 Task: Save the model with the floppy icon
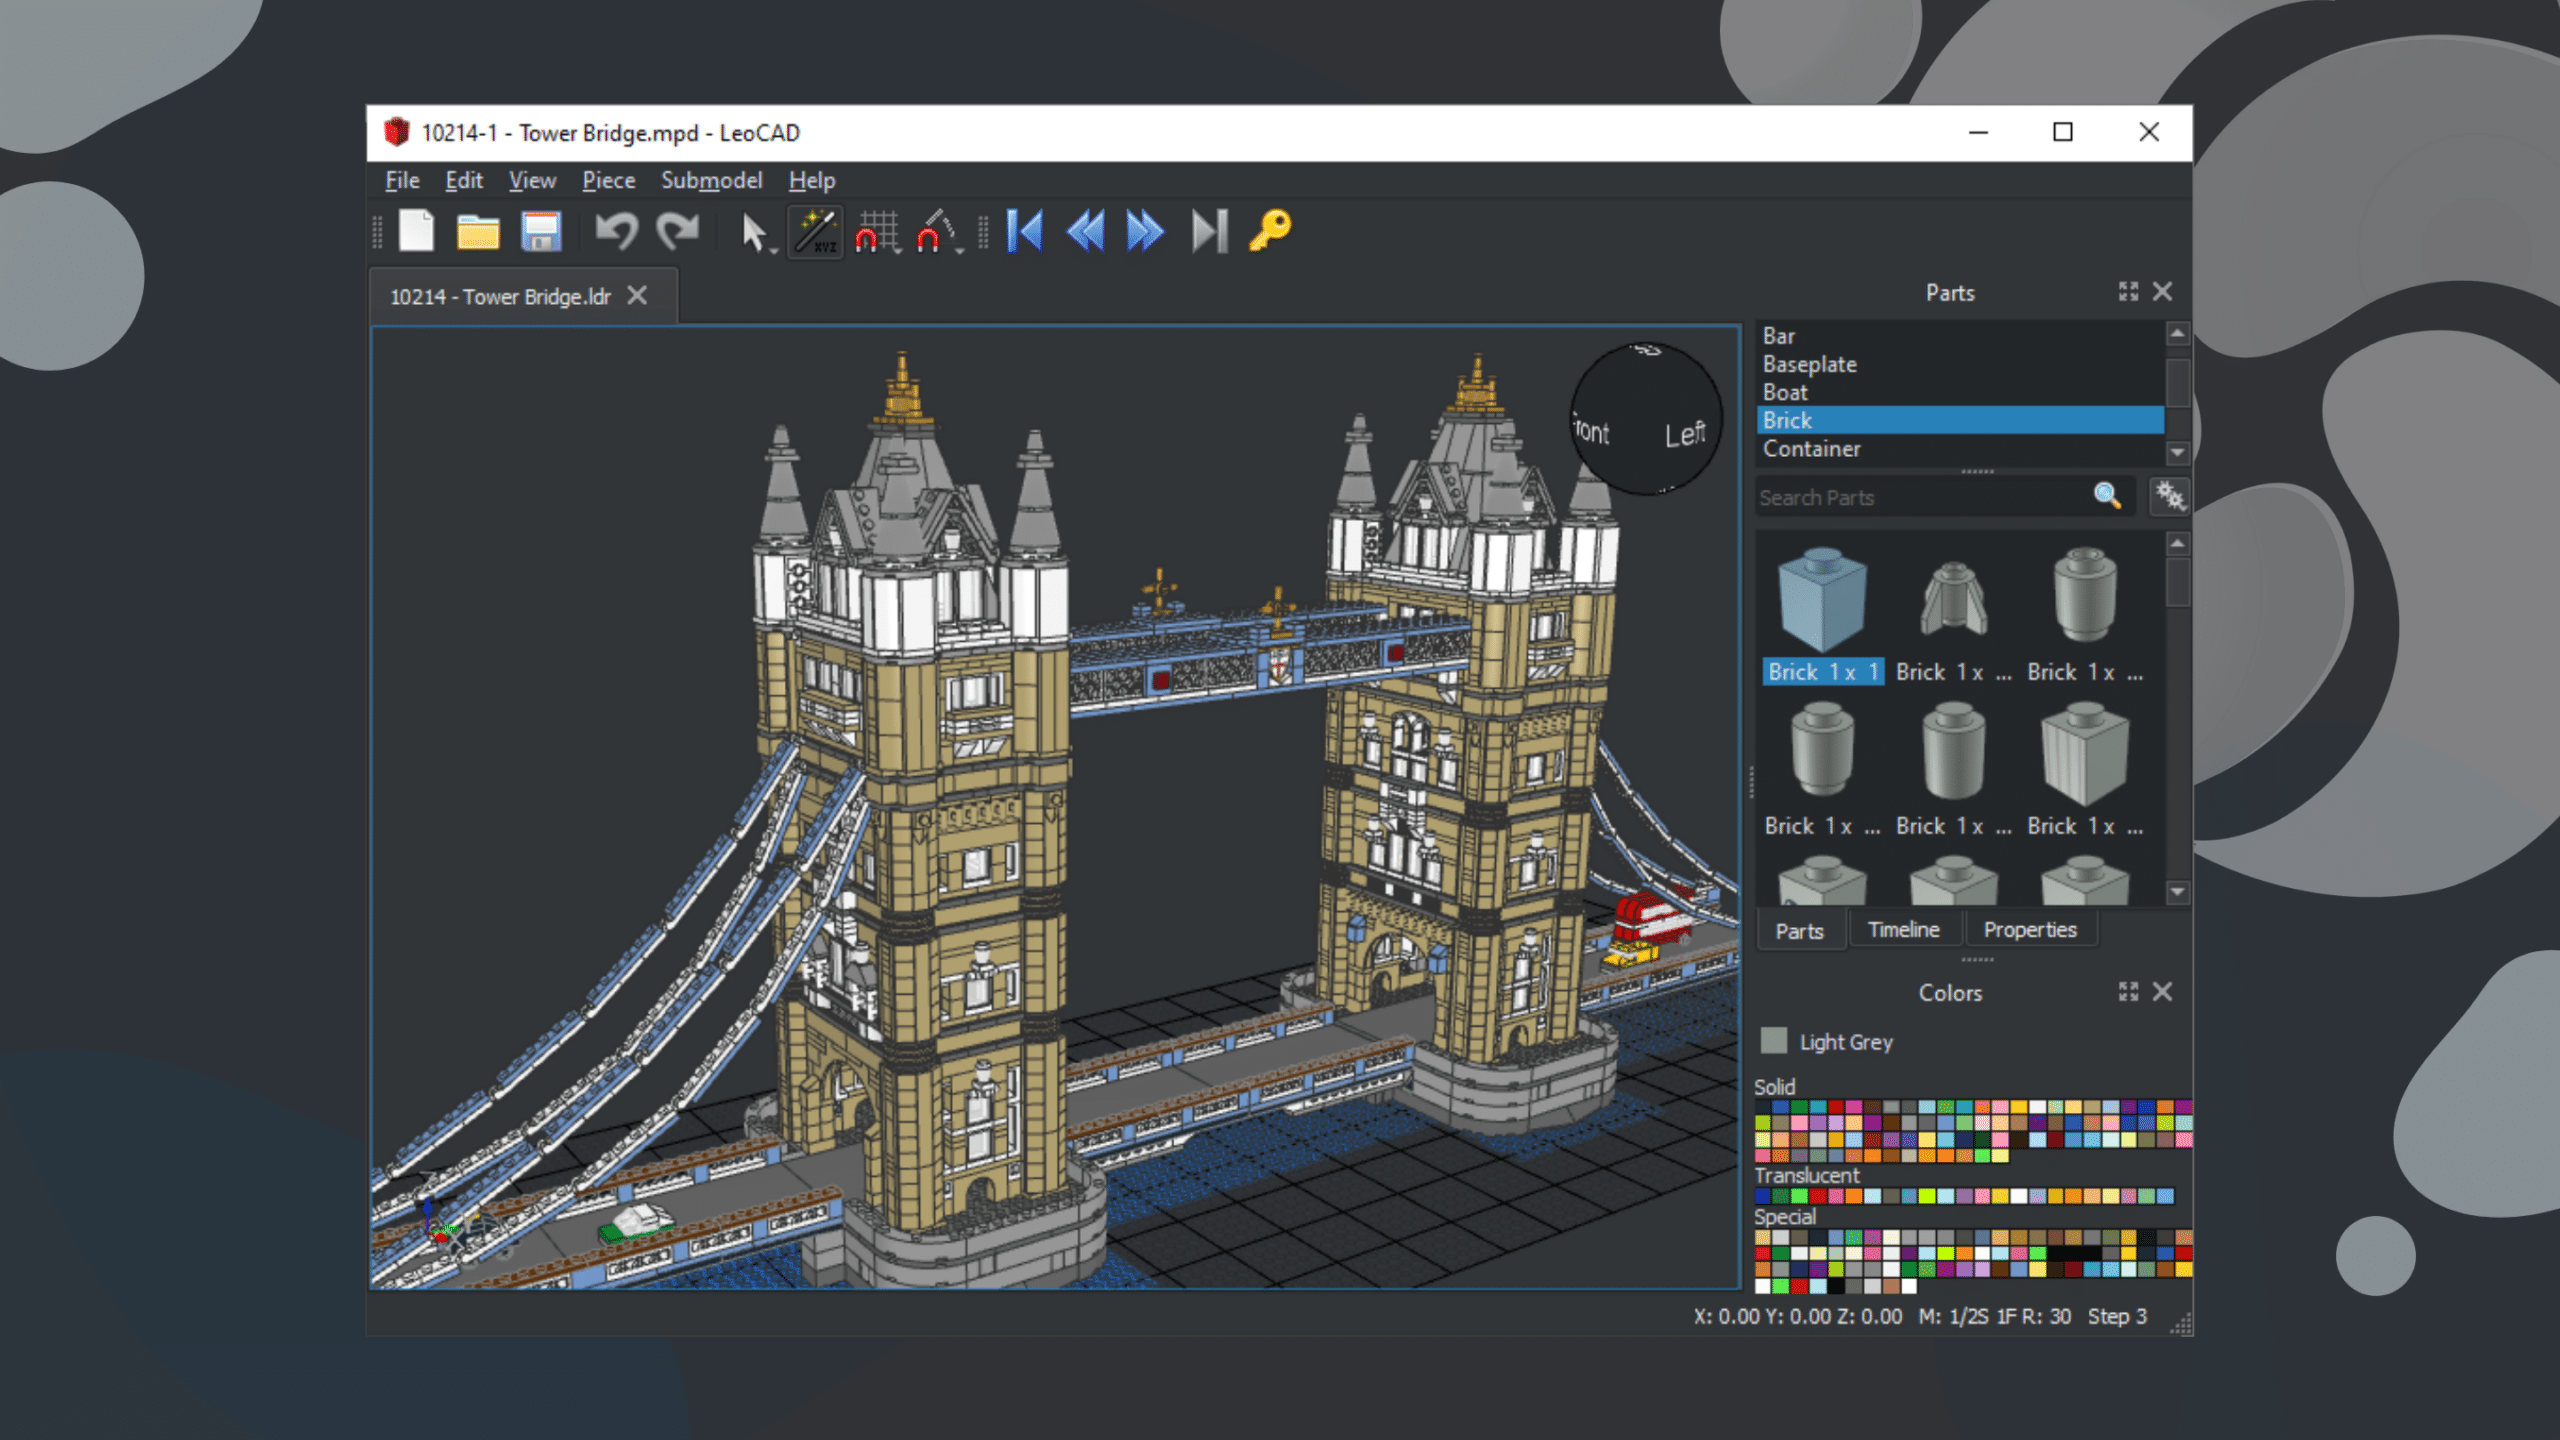541,232
